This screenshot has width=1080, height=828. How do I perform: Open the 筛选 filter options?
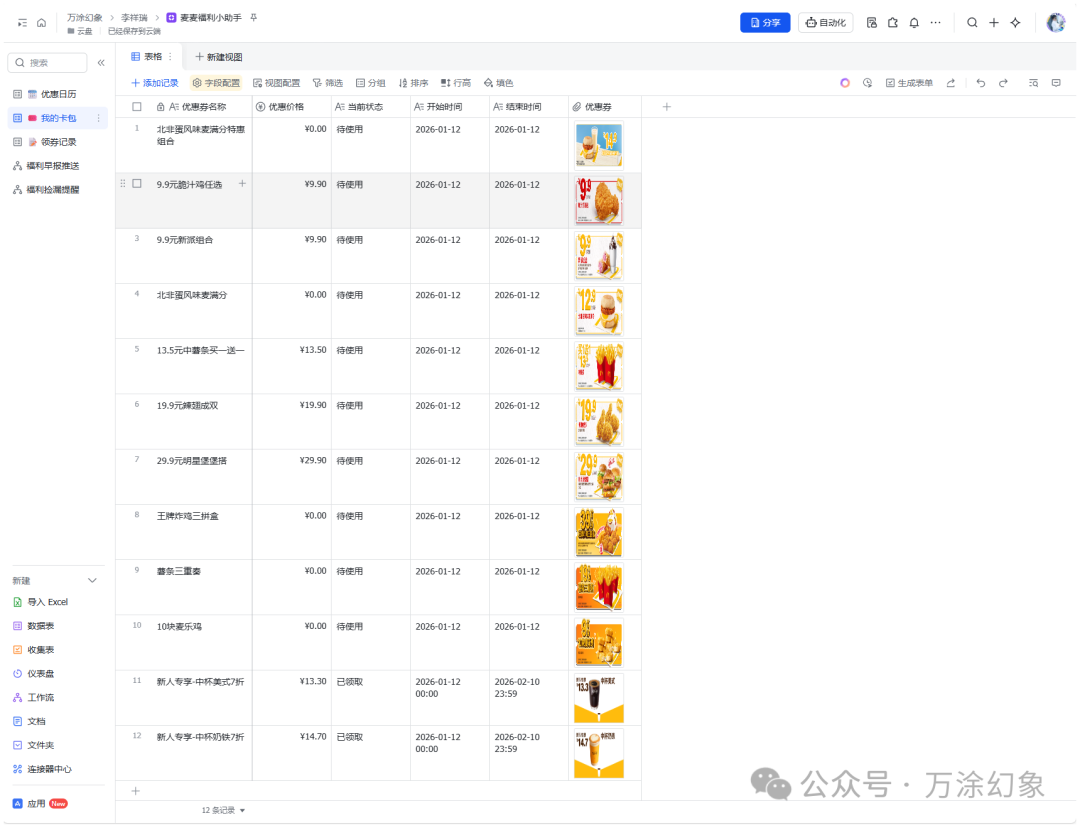pos(328,82)
